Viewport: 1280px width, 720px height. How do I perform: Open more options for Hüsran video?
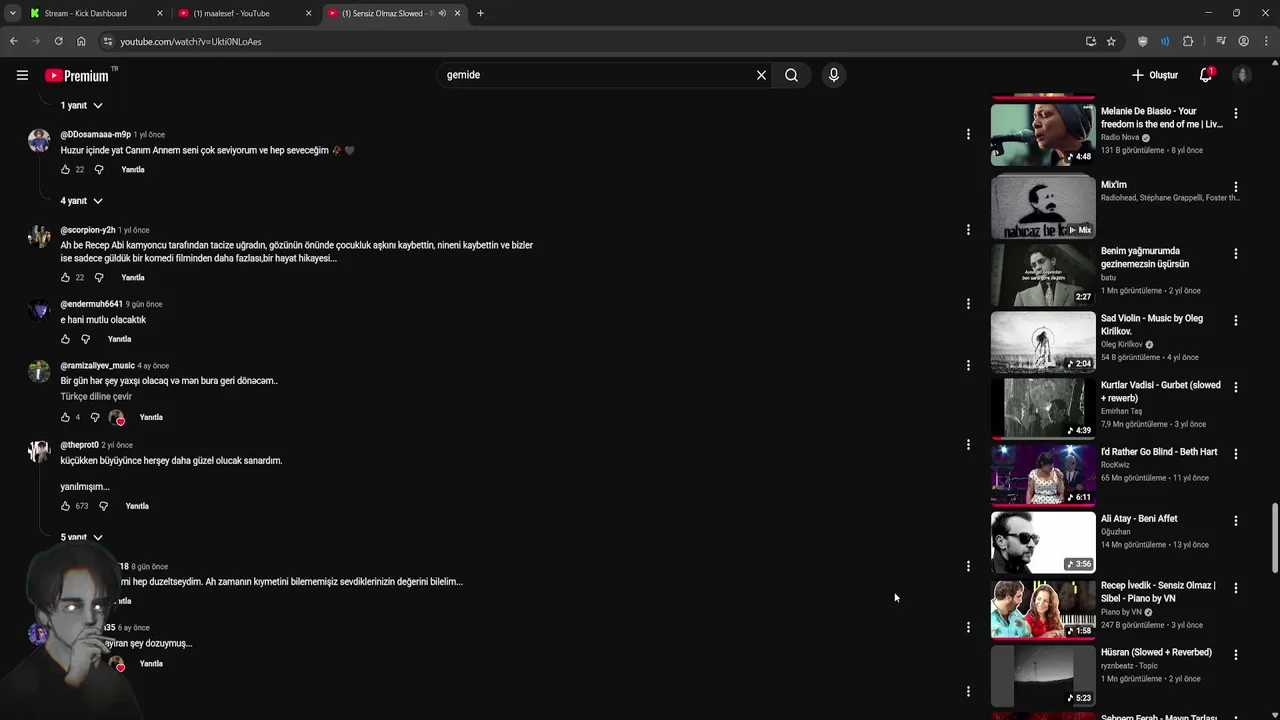(1236, 655)
